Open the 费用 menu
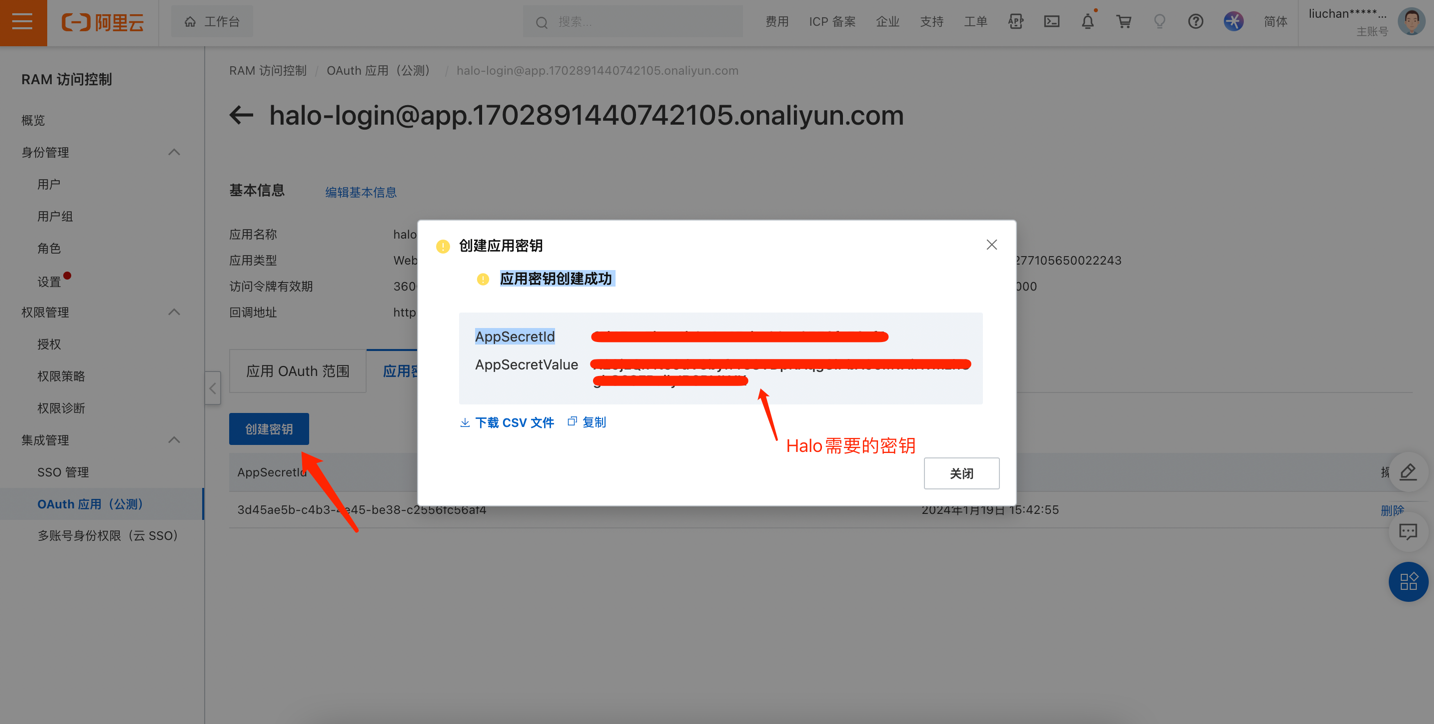 pyautogui.click(x=777, y=22)
